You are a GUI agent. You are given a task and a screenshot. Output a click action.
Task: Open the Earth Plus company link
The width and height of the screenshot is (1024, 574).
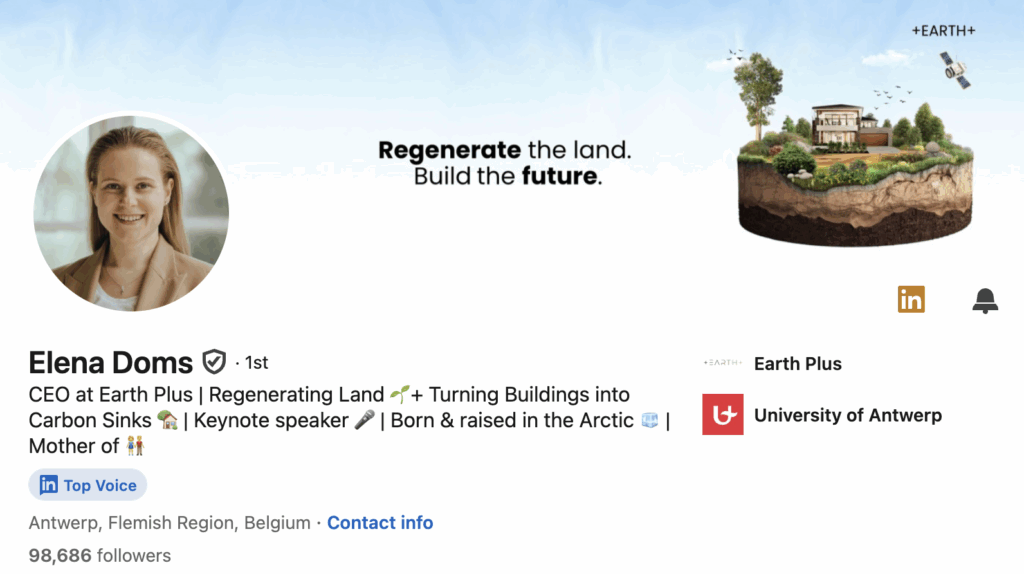tap(797, 363)
